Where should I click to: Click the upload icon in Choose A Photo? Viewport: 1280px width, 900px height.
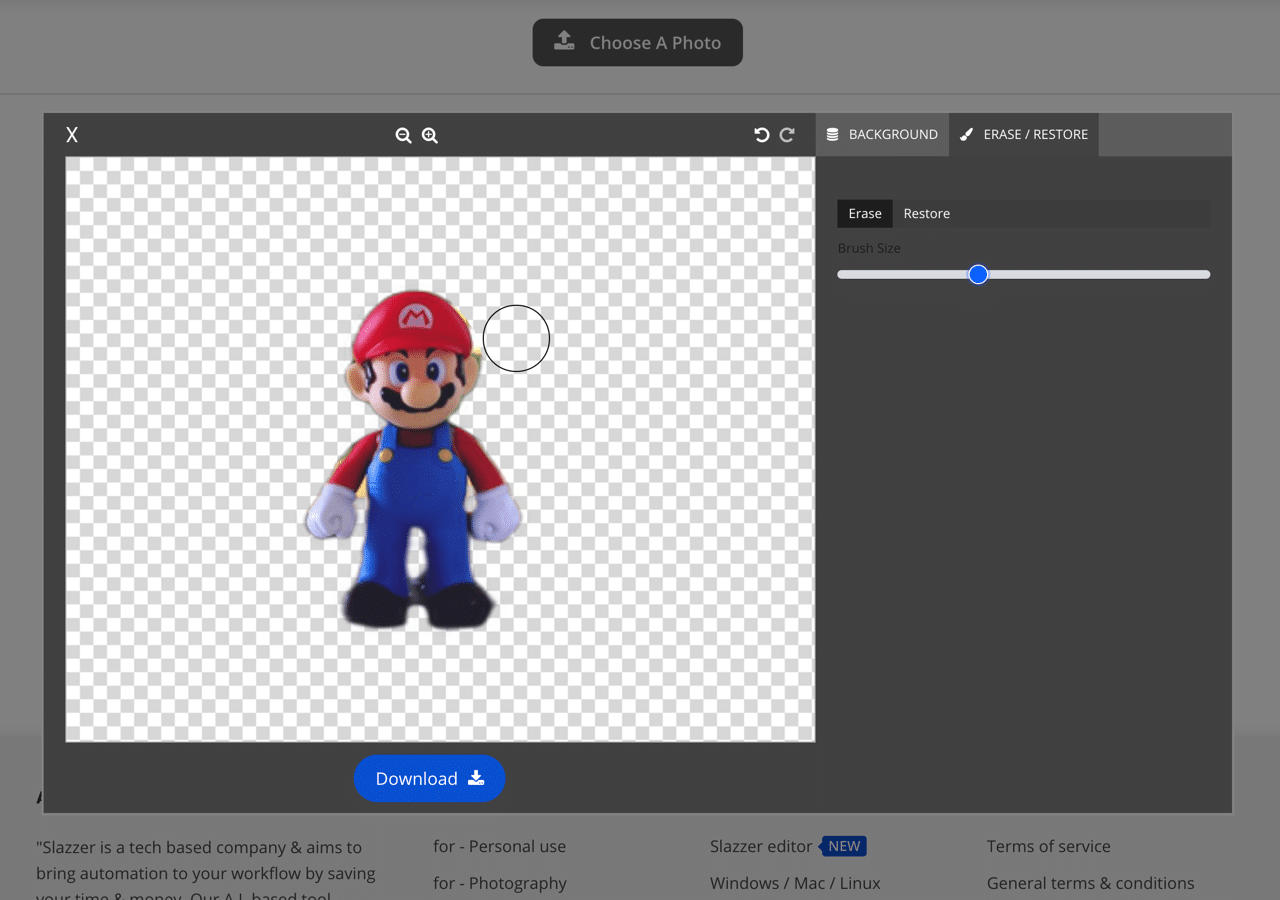tap(564, 41)
